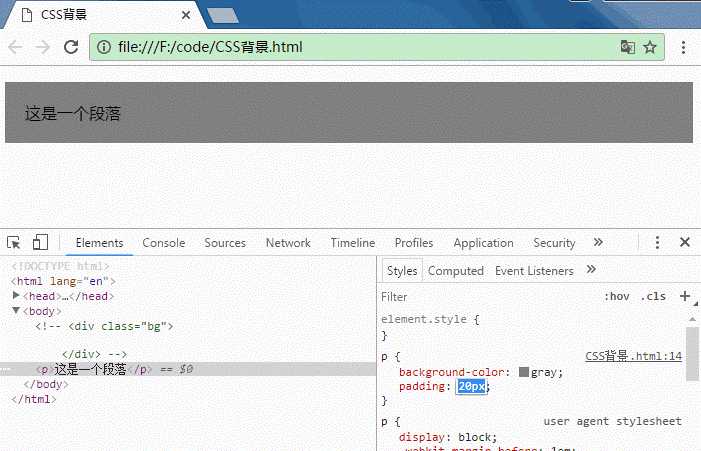701x451 pixels.
Task: Expand the head node
Action: [16, 295]
